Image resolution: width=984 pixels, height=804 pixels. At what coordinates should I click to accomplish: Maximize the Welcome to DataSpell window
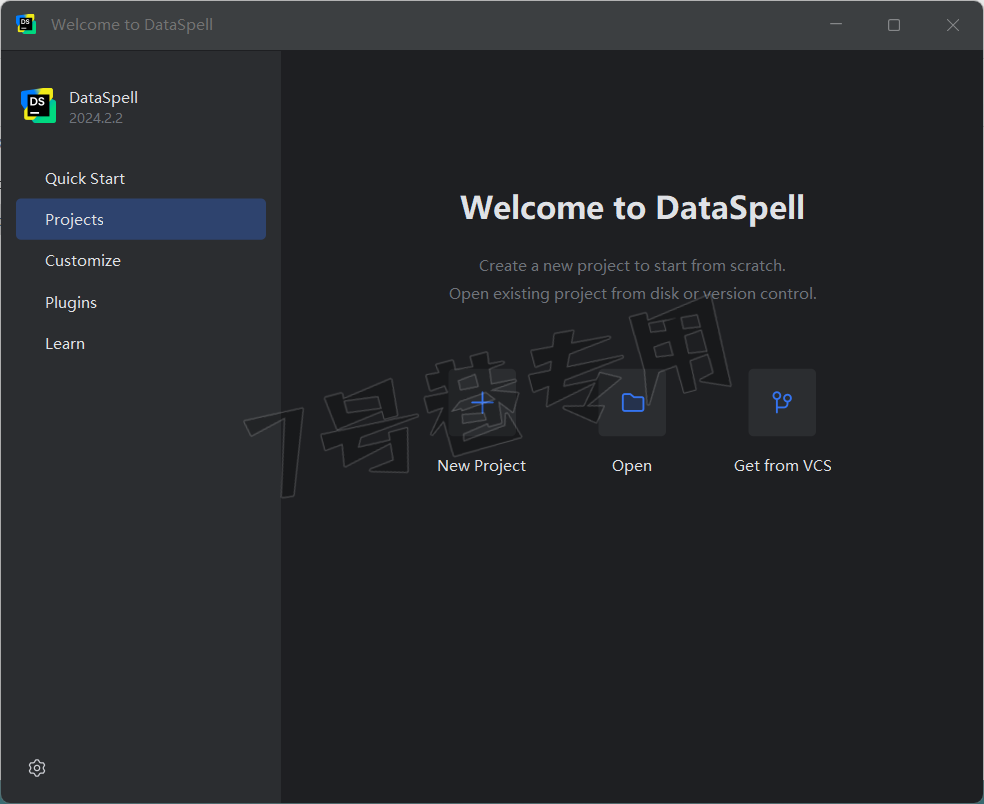point(894,24)
